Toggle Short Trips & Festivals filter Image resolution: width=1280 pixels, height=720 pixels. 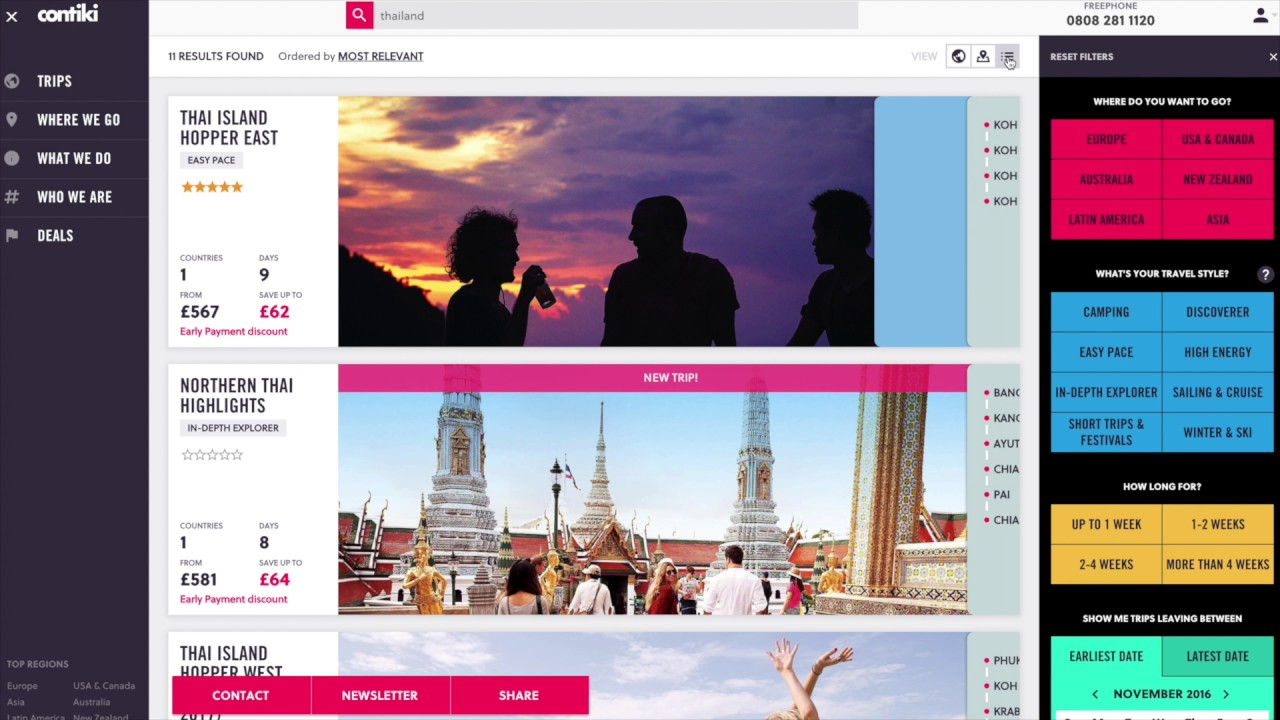coord(1106,432)
